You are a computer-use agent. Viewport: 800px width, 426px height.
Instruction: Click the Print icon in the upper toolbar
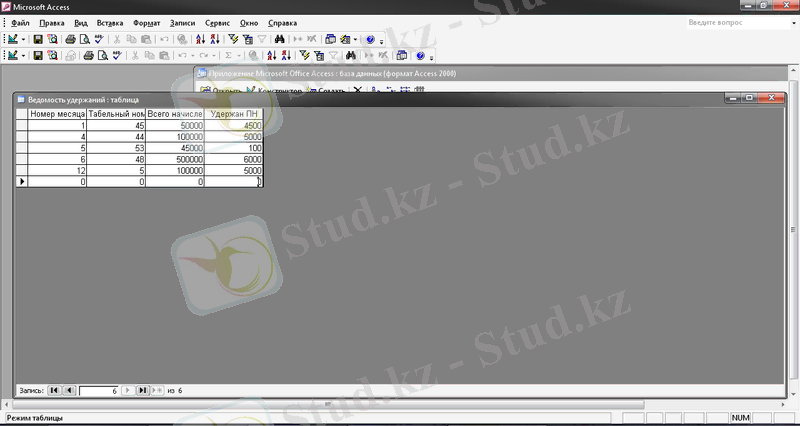(x=70, y=39)
